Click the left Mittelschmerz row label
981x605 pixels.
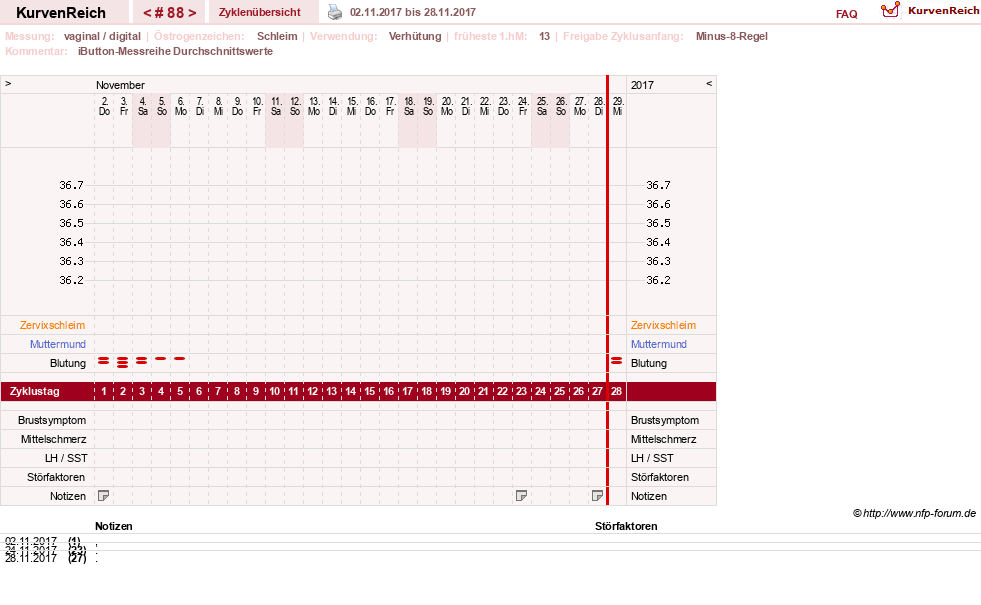coord(53,439)
